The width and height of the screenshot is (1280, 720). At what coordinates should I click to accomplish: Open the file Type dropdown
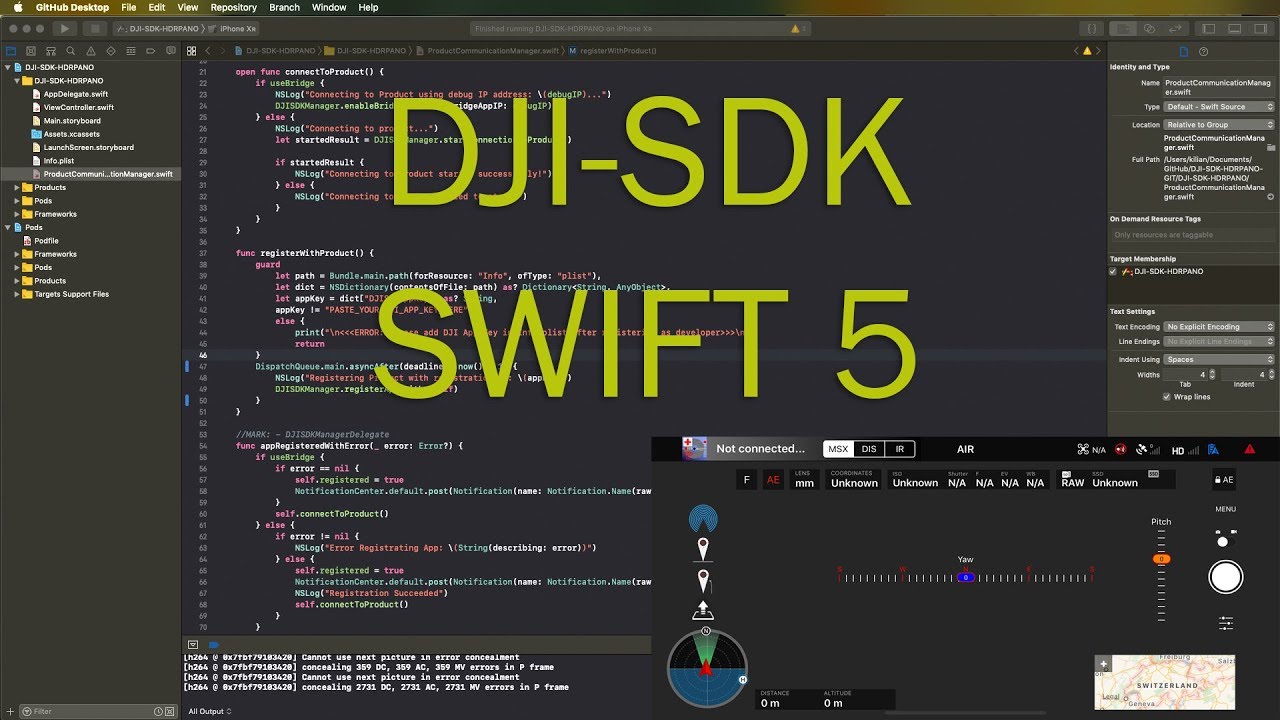tap(1219, 107)
